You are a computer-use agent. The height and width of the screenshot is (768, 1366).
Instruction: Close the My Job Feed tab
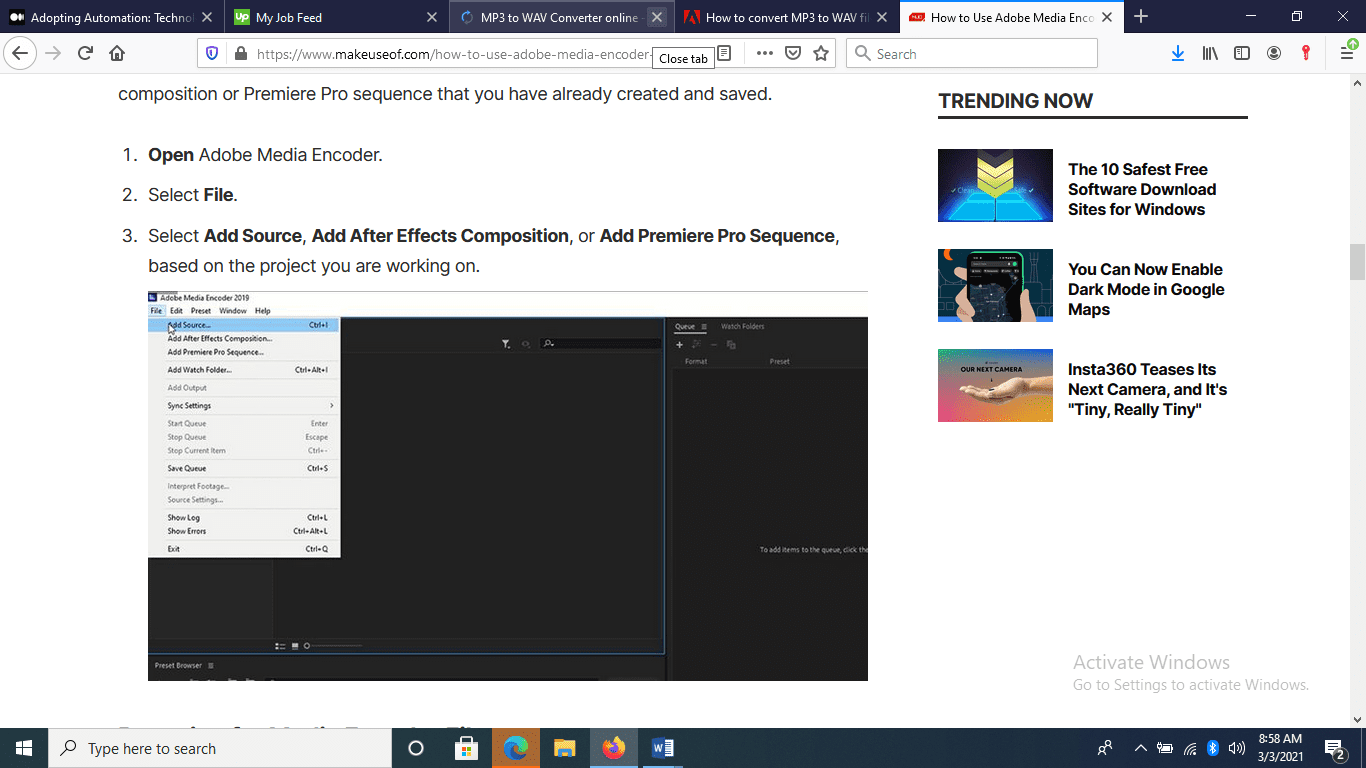click(432, 17)
